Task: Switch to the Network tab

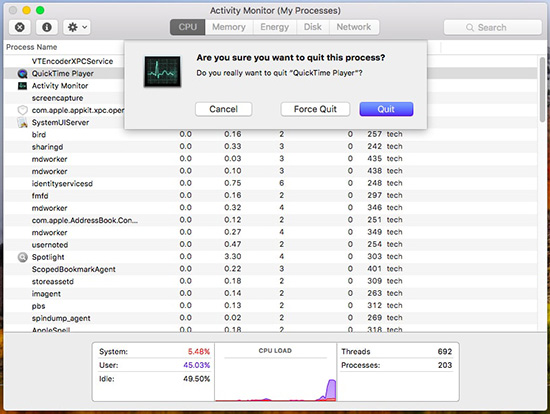Action: coord(354,27)
